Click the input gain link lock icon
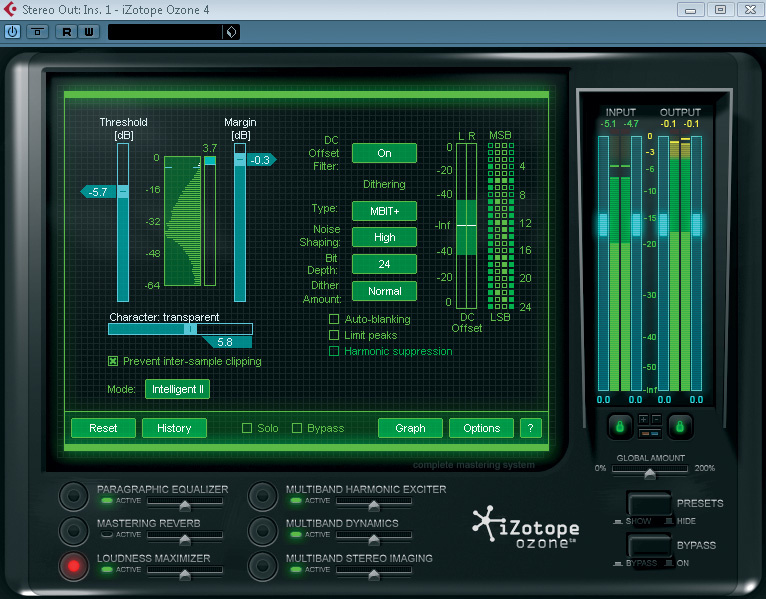 tap(619, 427)
